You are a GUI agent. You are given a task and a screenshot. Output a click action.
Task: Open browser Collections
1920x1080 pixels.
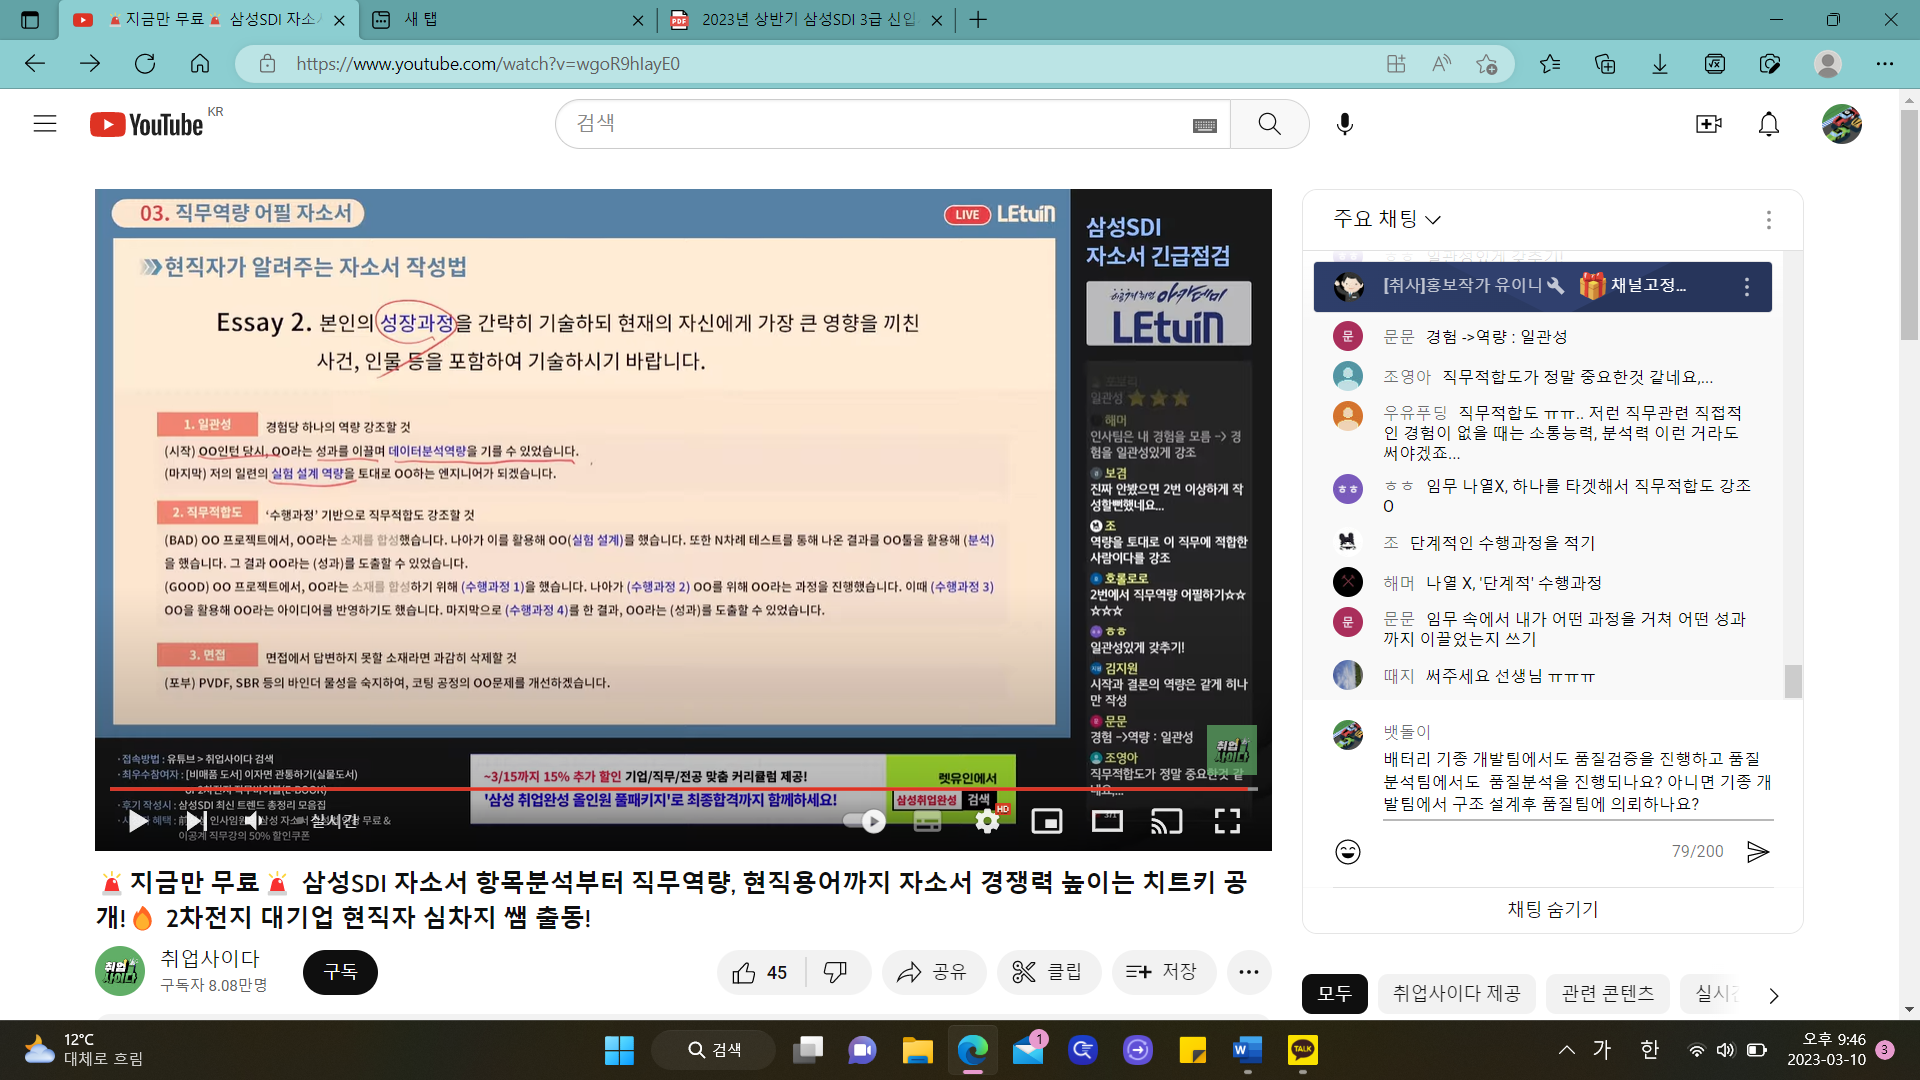(1605, 64)
